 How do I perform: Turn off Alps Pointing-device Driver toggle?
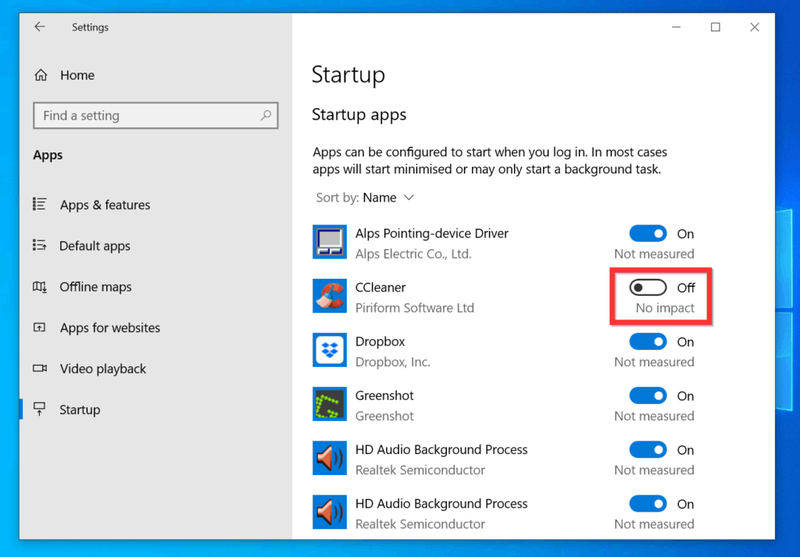click(x=648, y=234)
